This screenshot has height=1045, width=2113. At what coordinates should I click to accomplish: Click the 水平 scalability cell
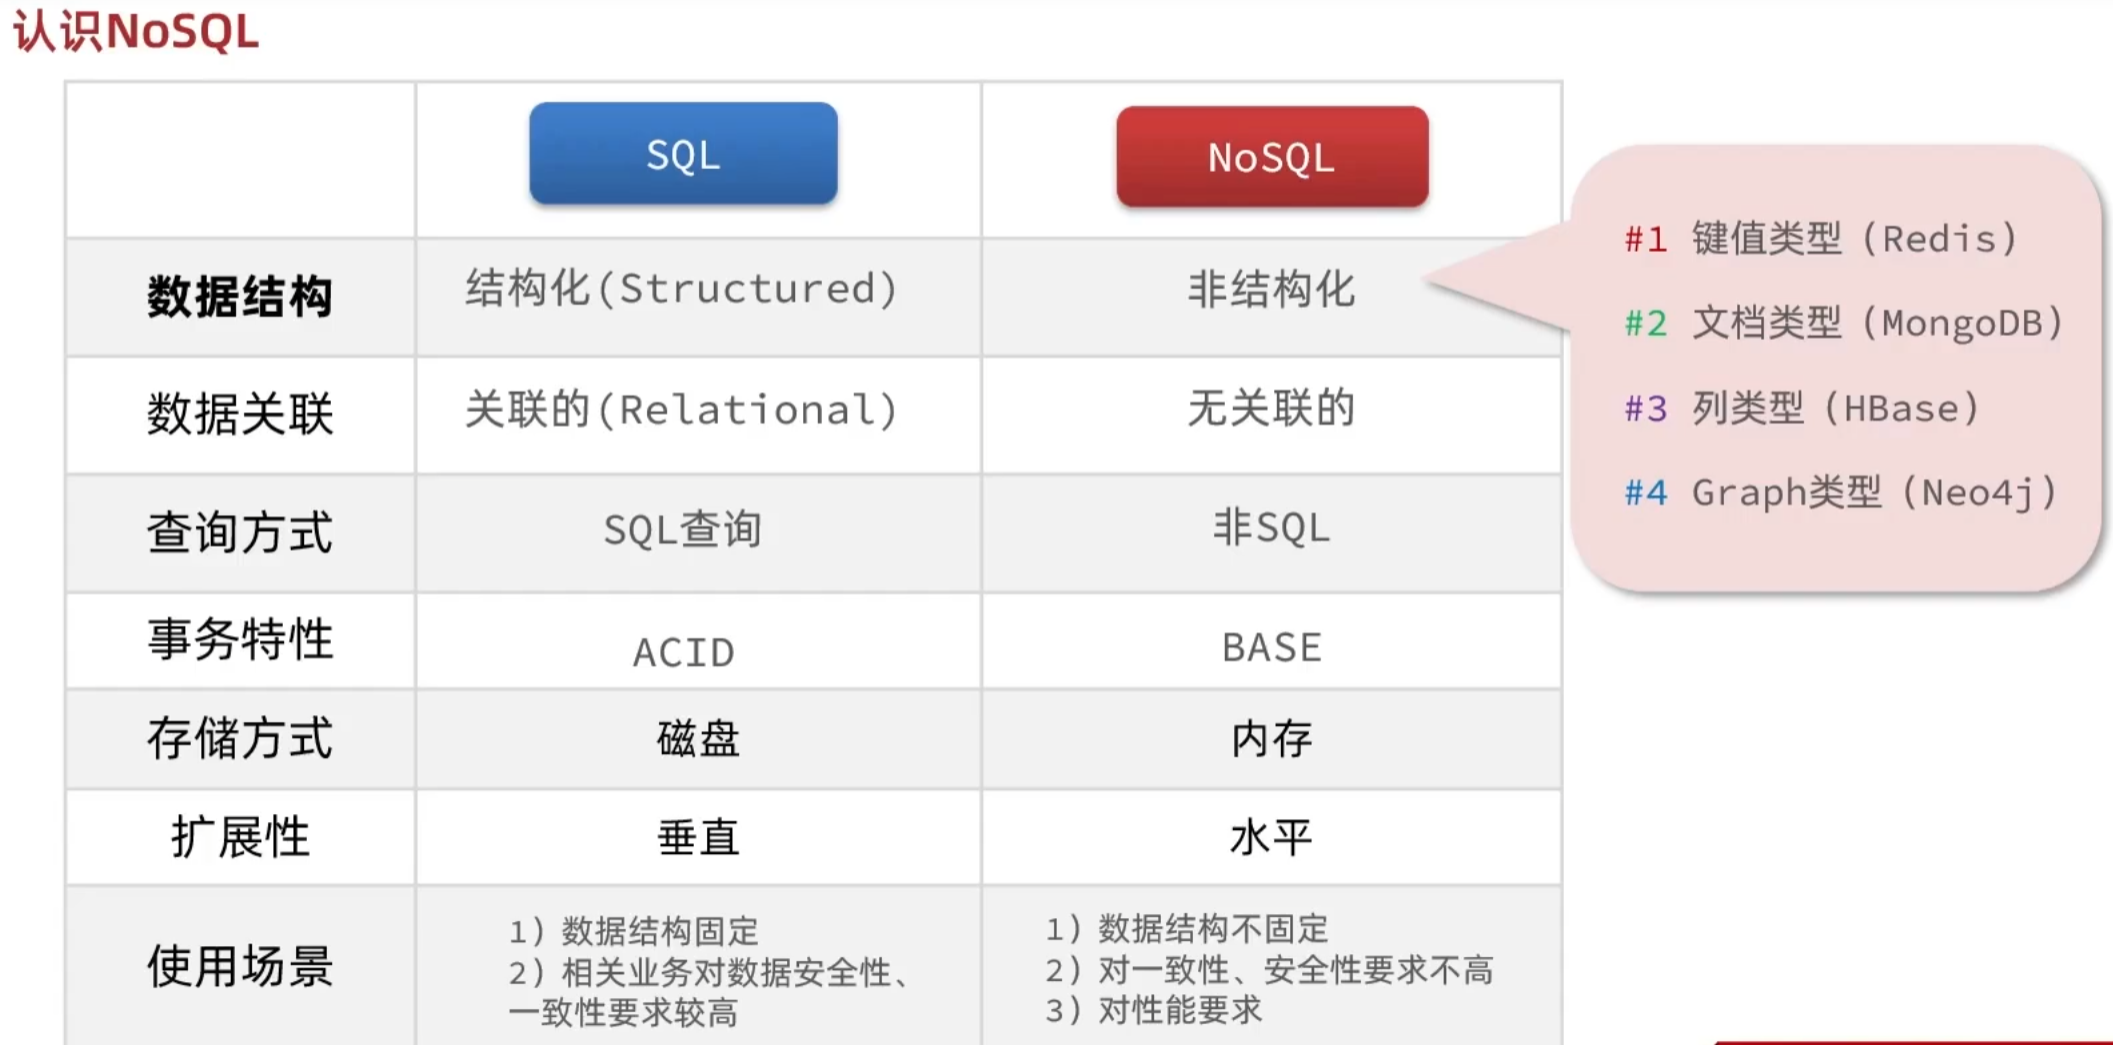1271,837
